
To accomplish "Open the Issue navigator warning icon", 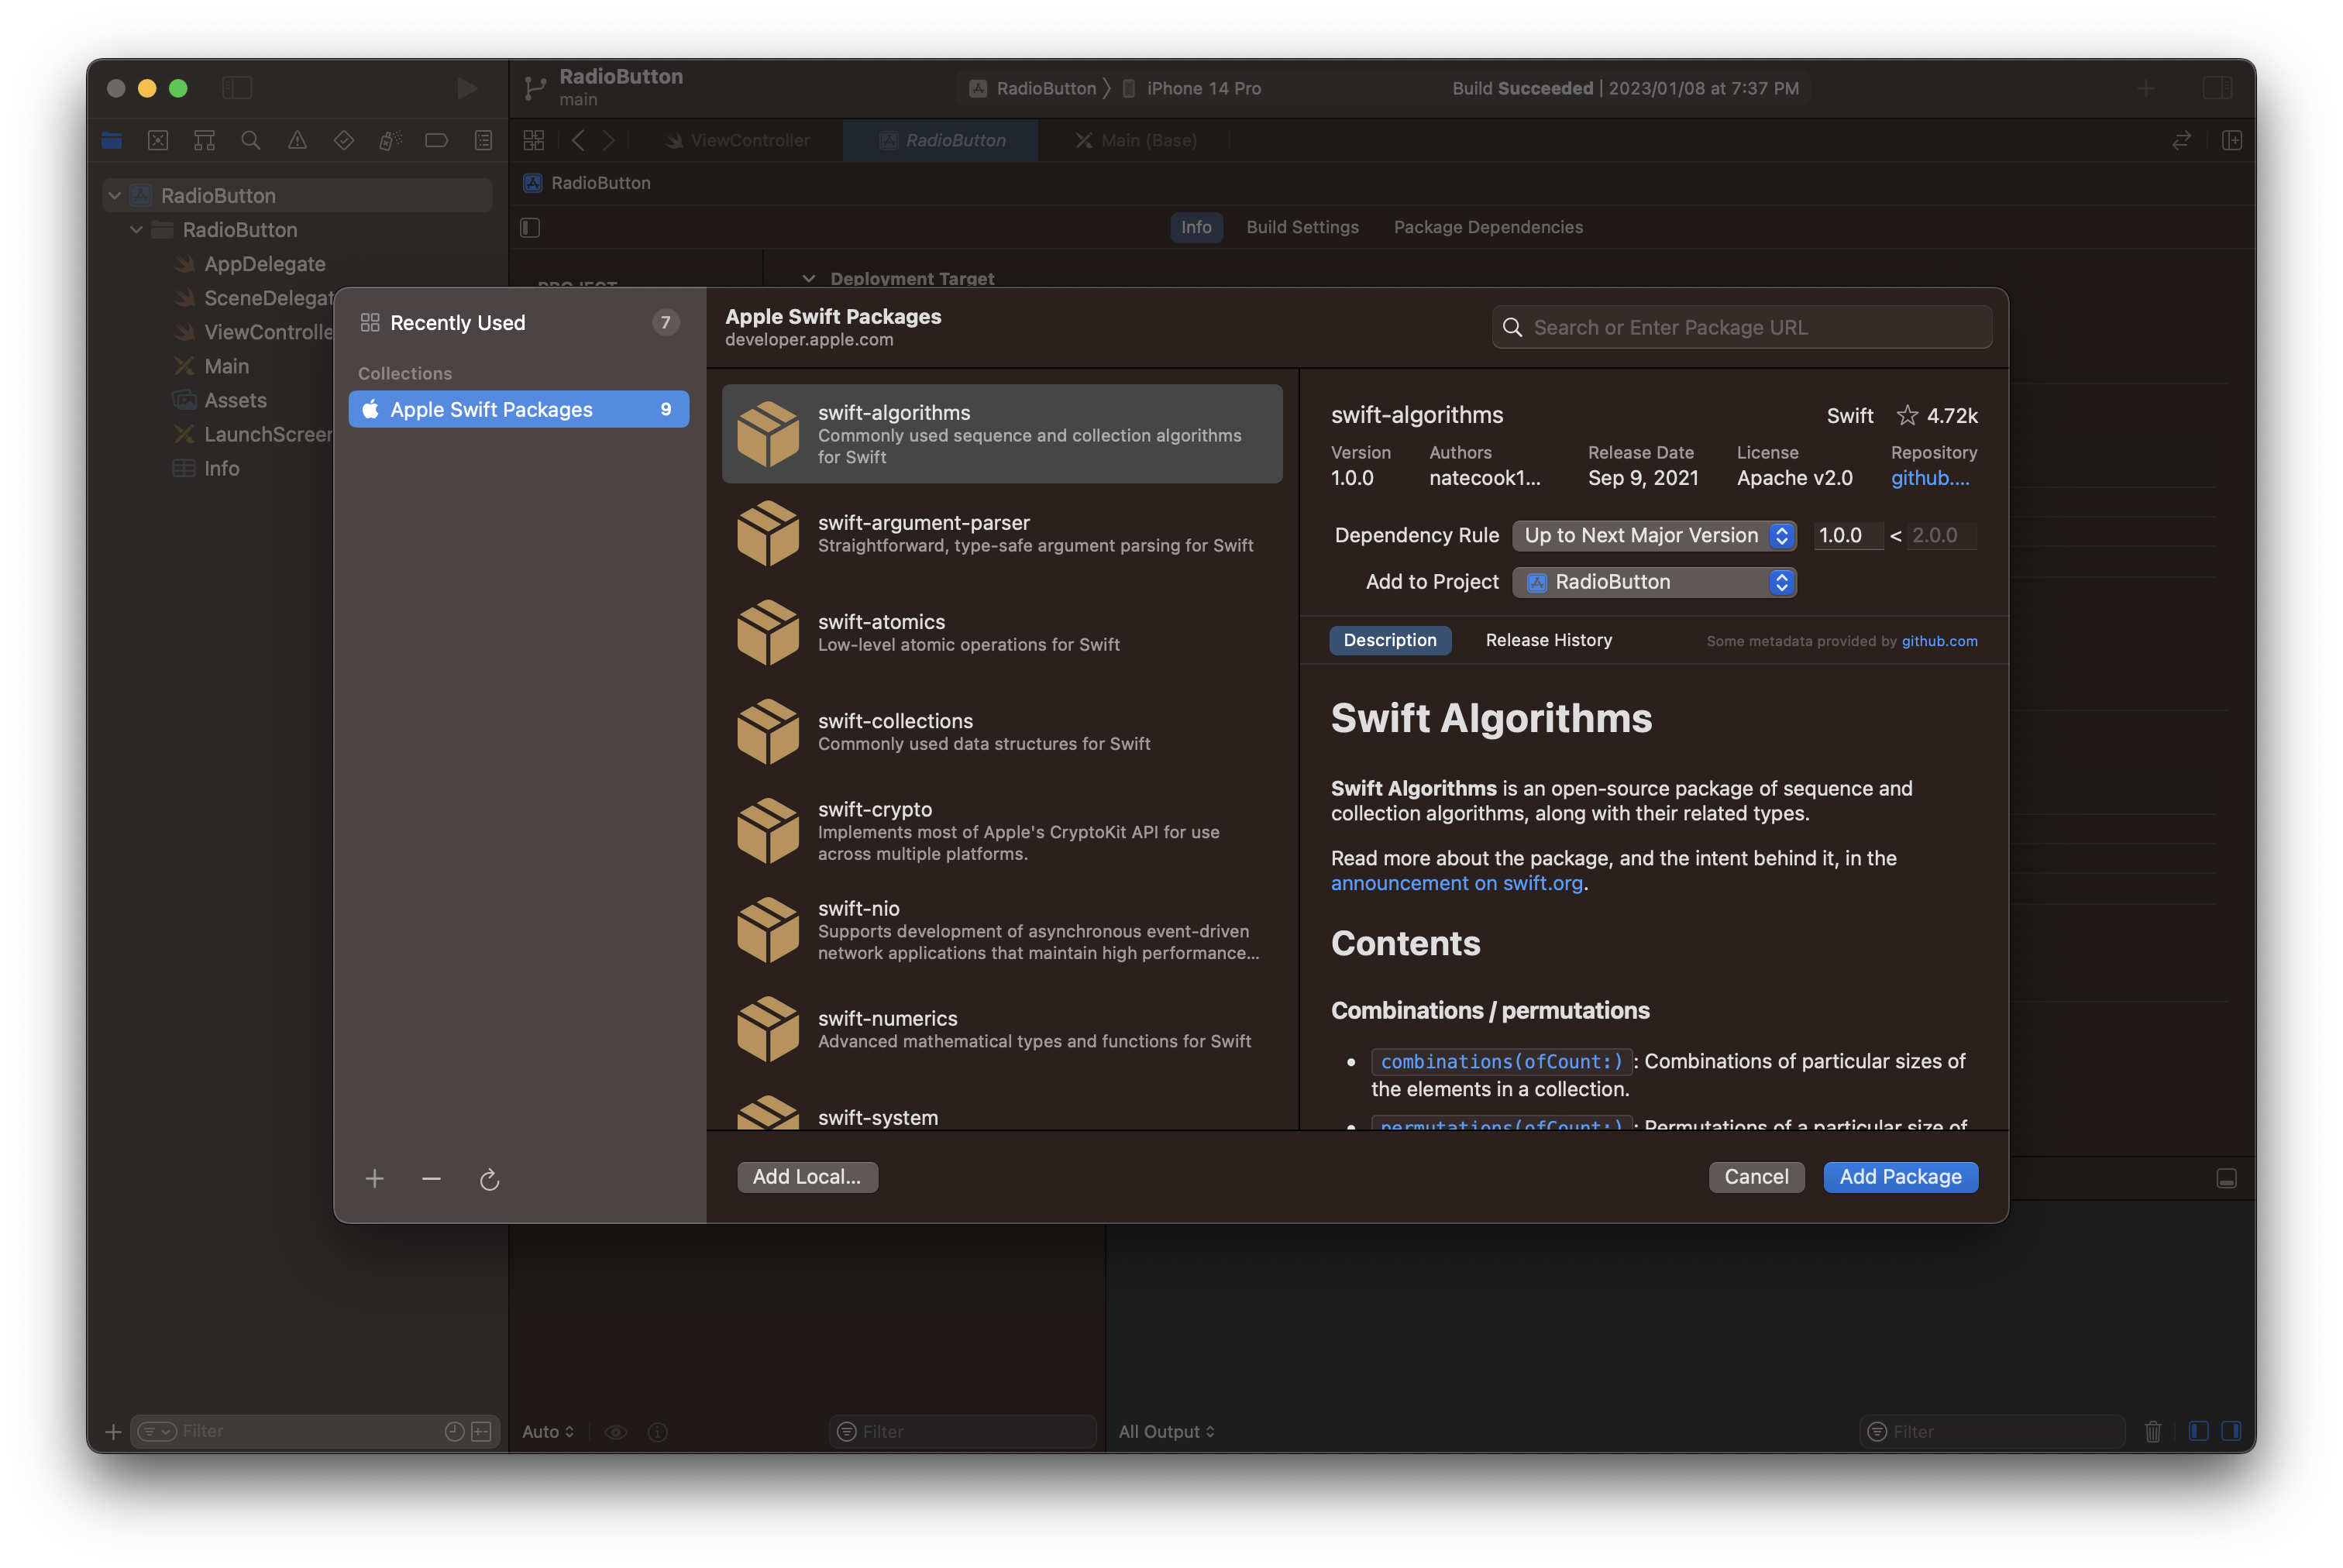I will pos(297,141).
